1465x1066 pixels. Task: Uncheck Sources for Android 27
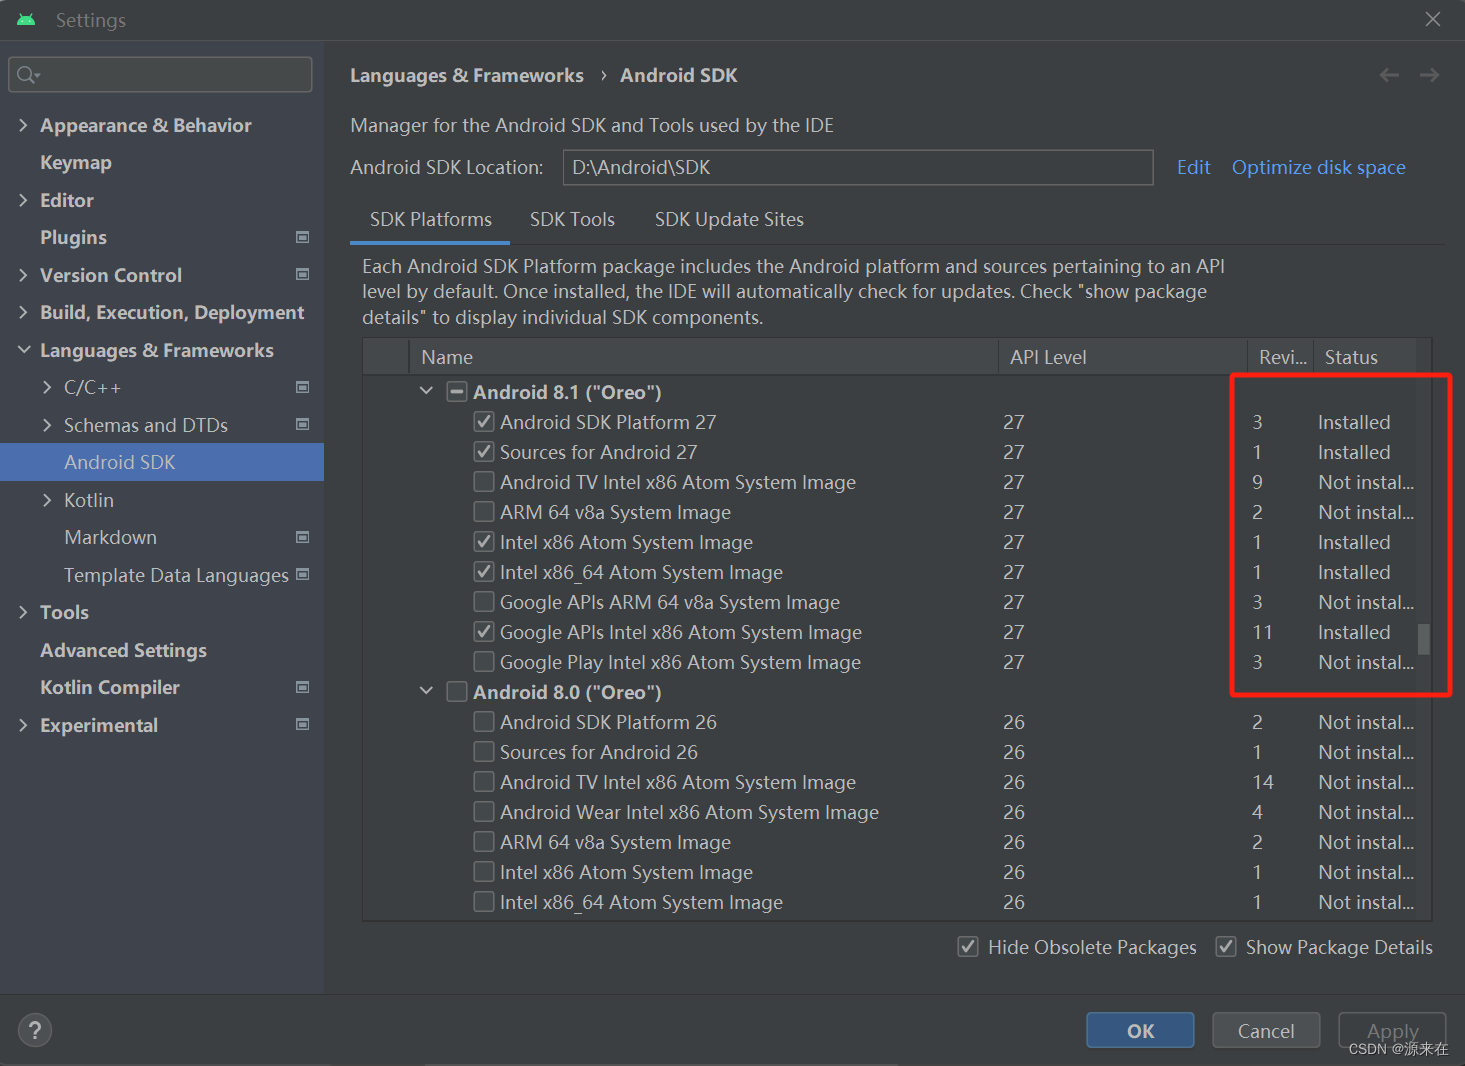tap(484, 452)
